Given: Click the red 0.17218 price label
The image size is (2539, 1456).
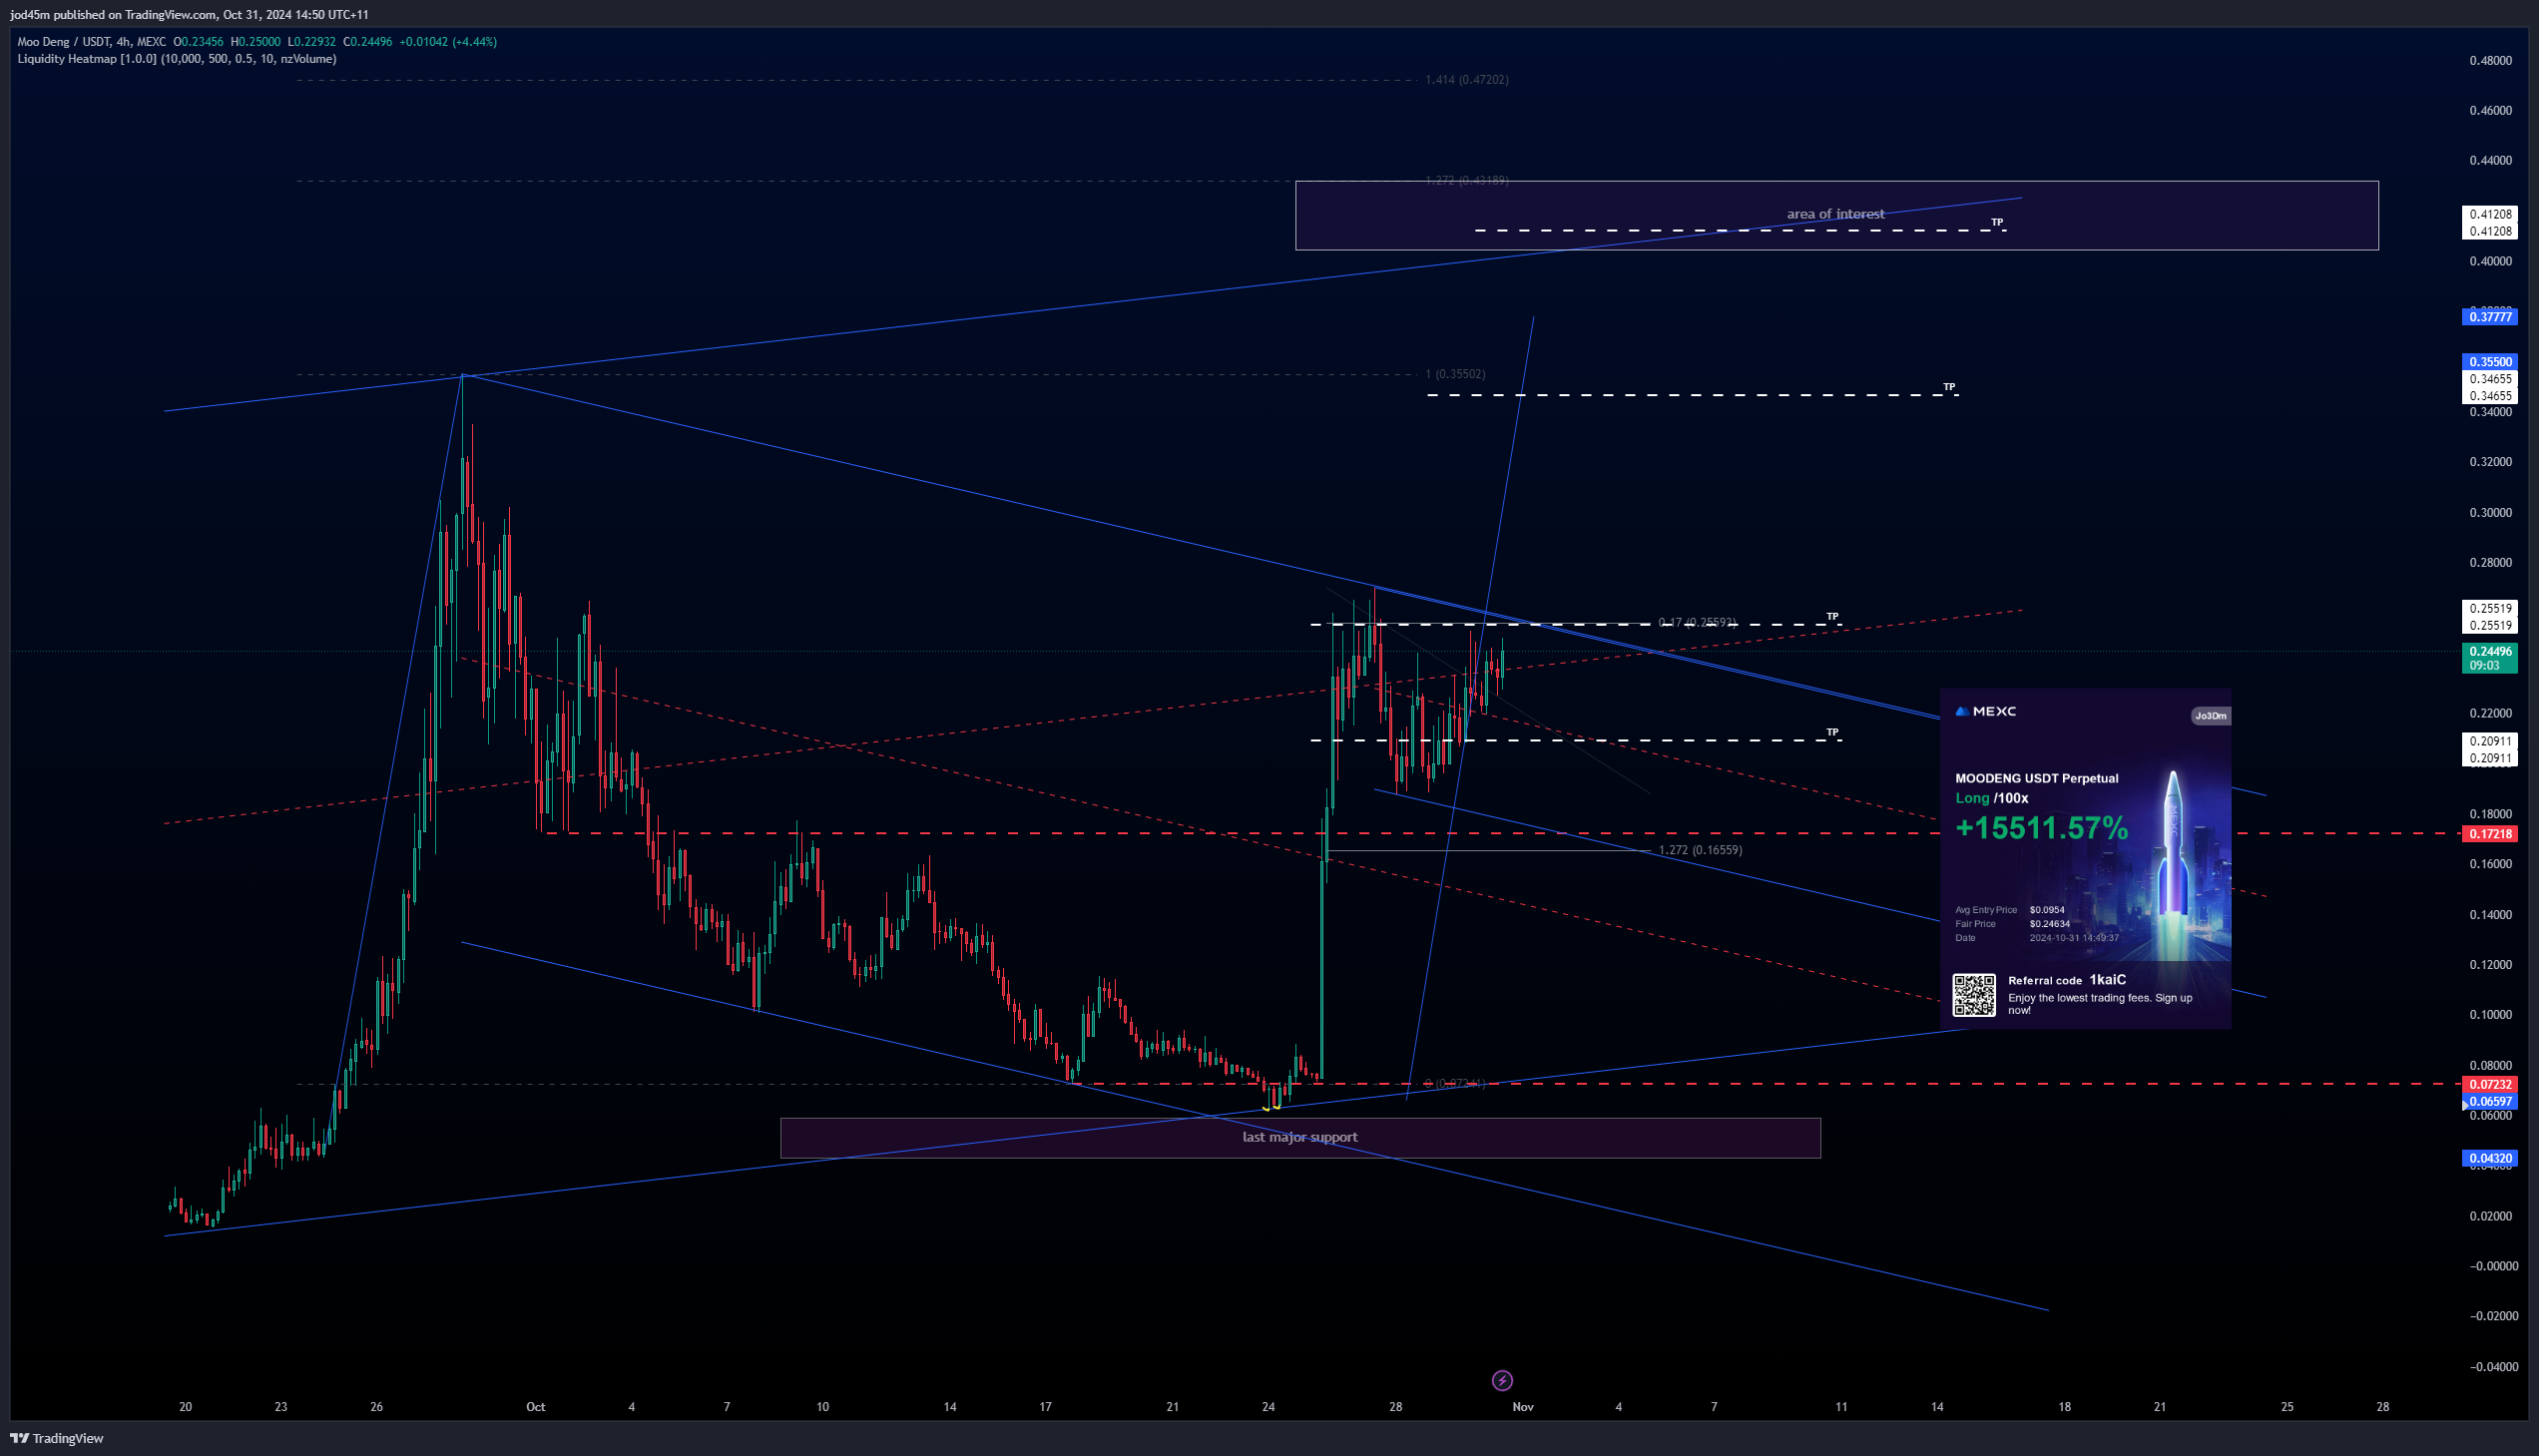Looking at the screenshot, I should click(2489, 834).
